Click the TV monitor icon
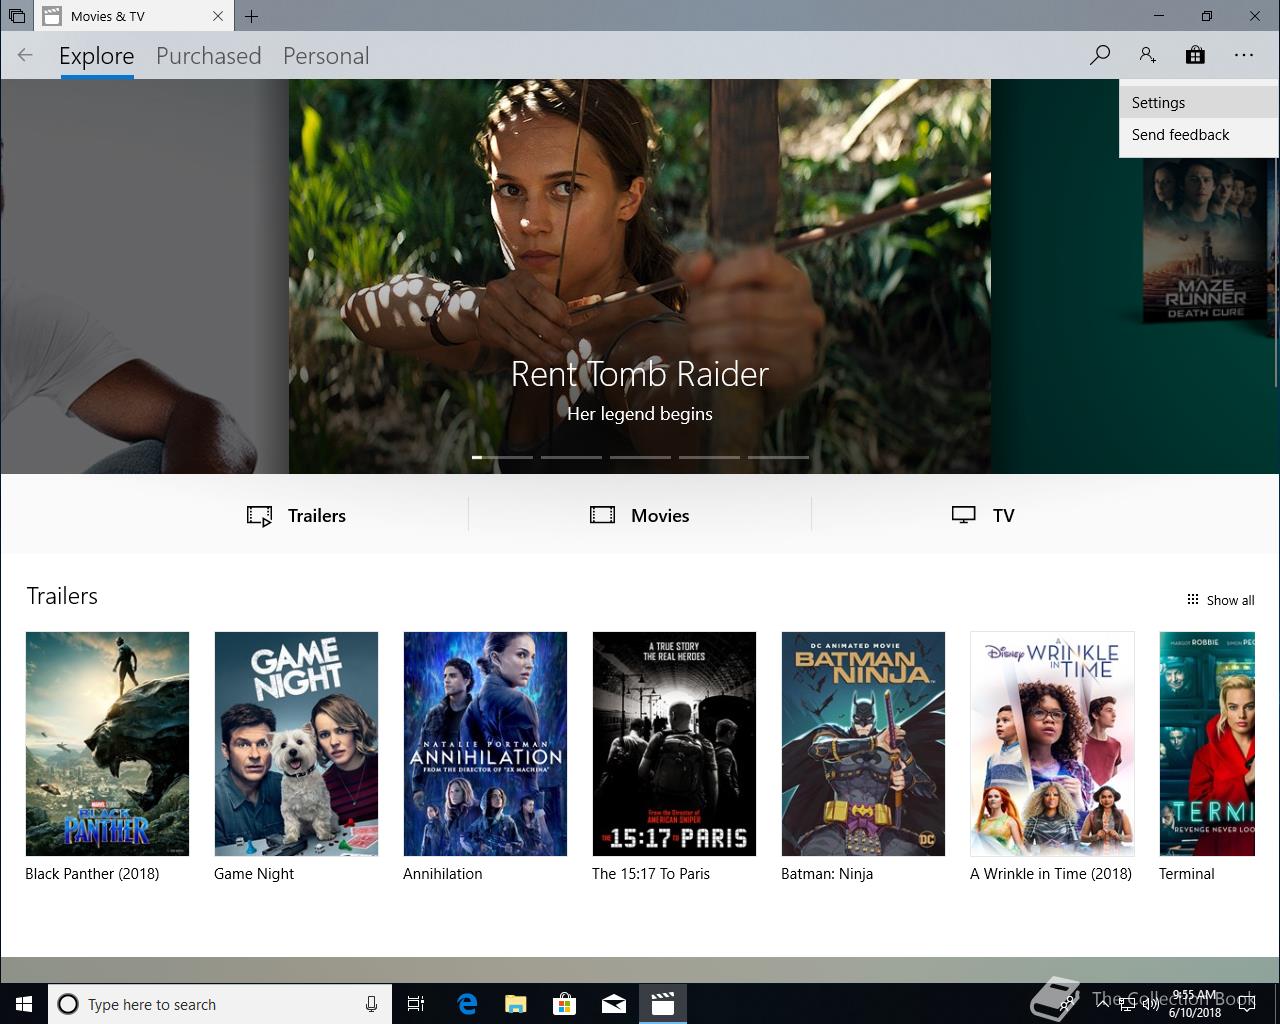Screen dimensions: 1280x1024 [x=963, y=515]
